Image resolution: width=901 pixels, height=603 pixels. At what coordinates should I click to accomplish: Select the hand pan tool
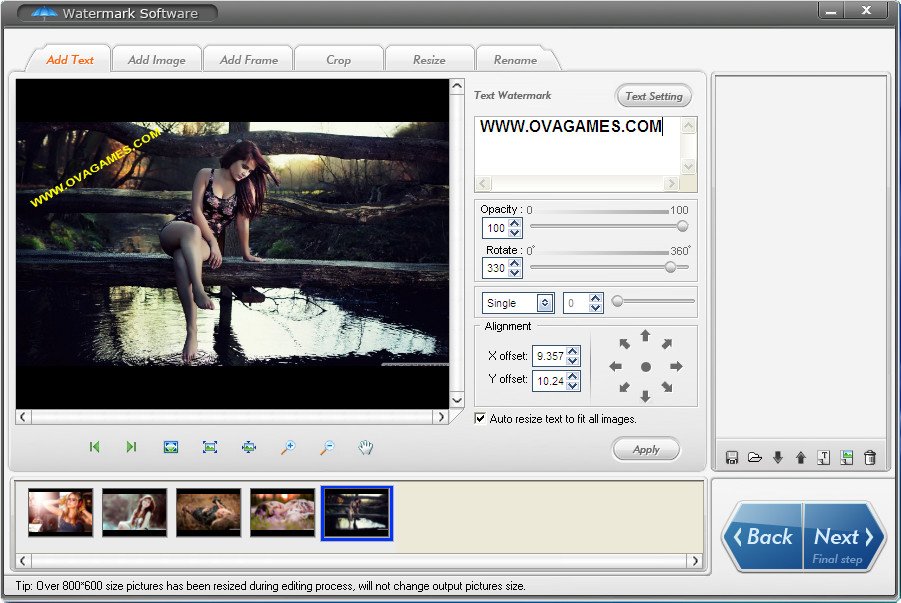365,447
